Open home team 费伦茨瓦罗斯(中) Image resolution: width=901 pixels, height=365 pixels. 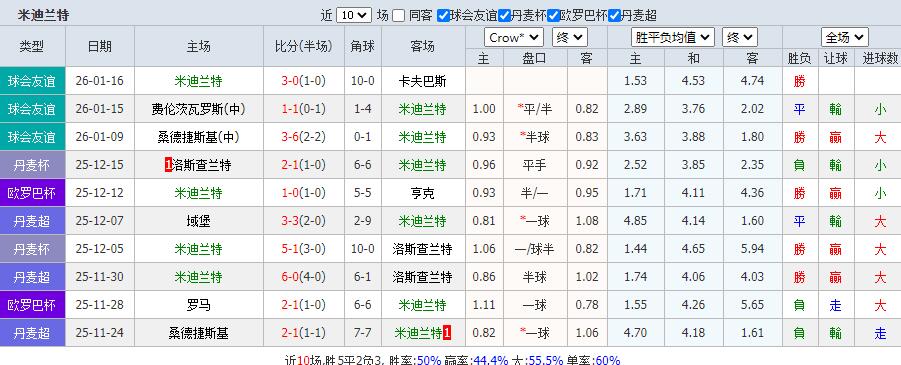pos(198,109)
